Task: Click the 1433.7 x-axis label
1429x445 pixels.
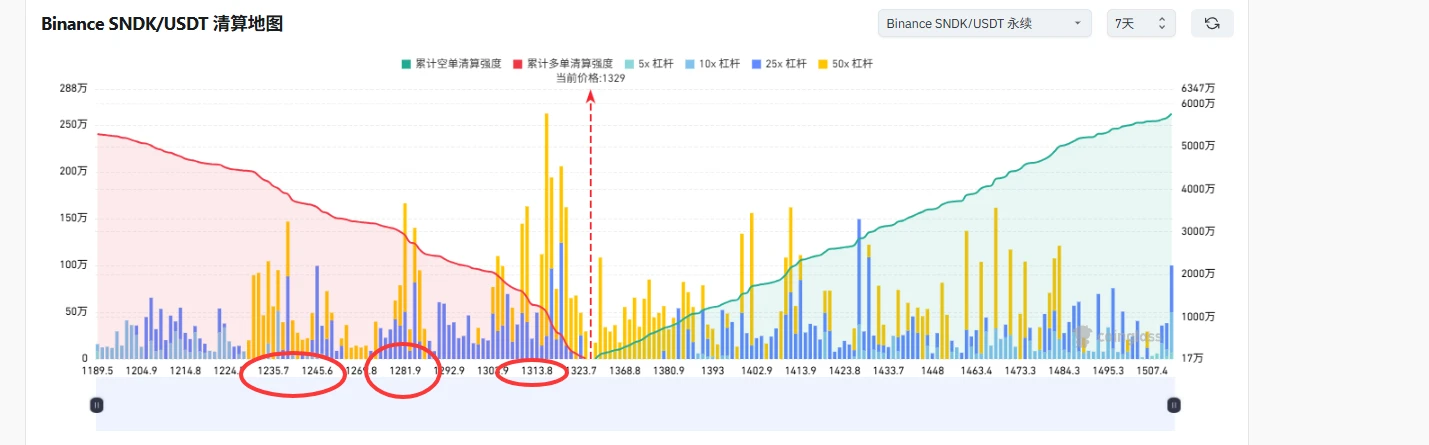Action: [x=889, y=371]
